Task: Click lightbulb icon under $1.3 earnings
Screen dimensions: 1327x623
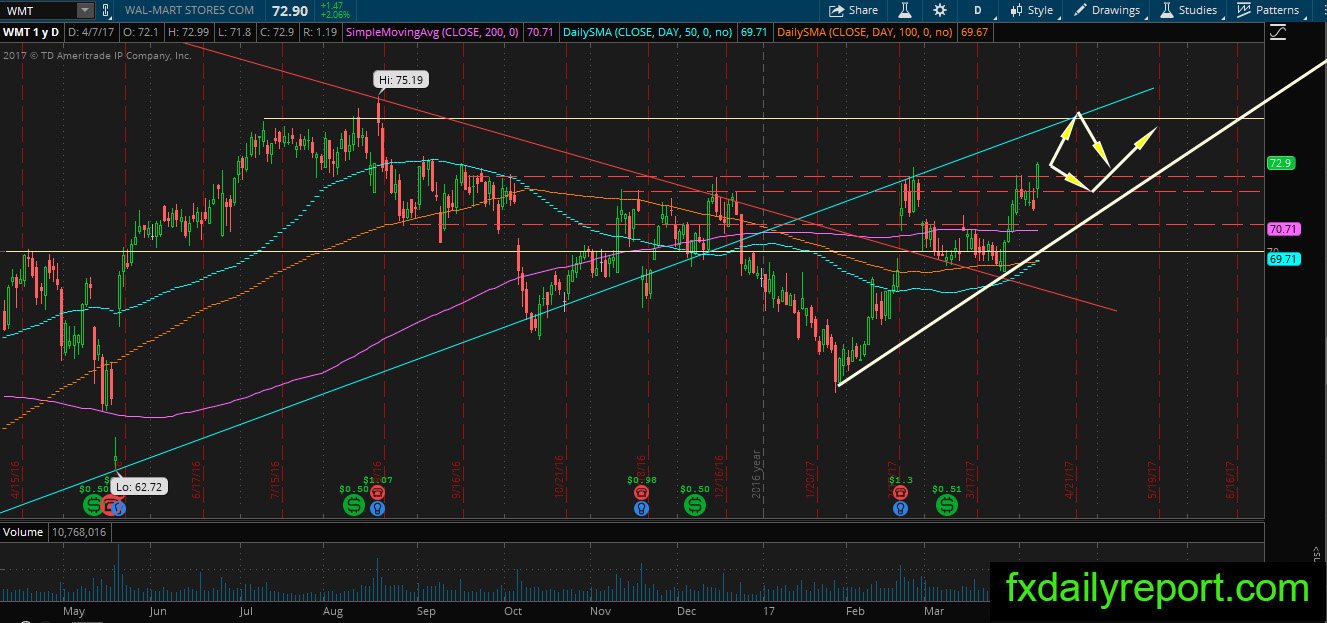Action: pyautogui.click(x=901, y=509)
